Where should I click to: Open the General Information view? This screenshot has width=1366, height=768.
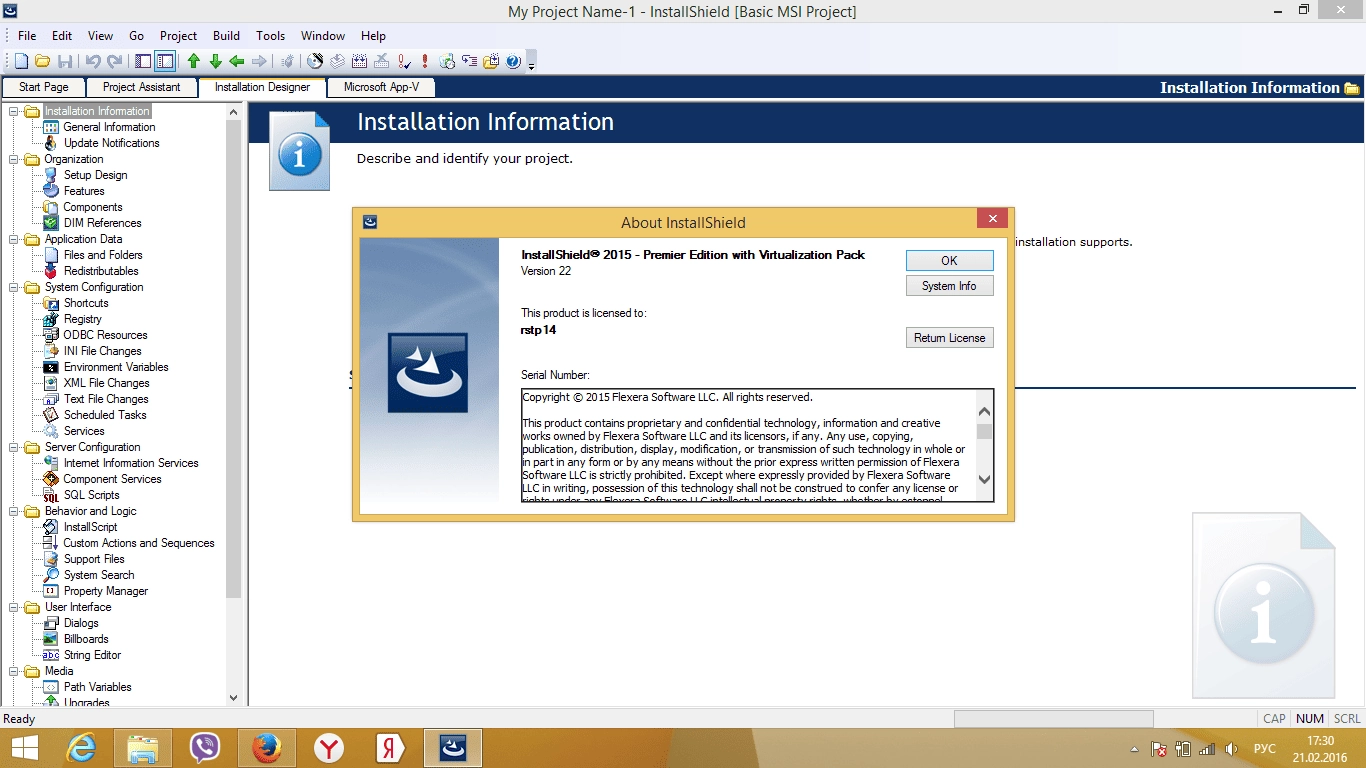coord(109,127)
